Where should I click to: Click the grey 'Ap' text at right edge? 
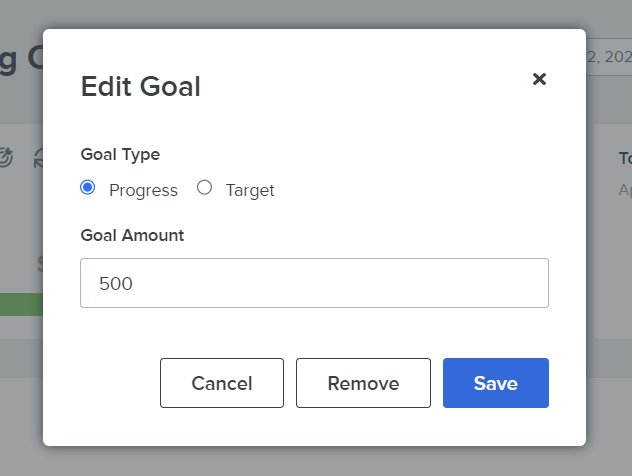625,189
